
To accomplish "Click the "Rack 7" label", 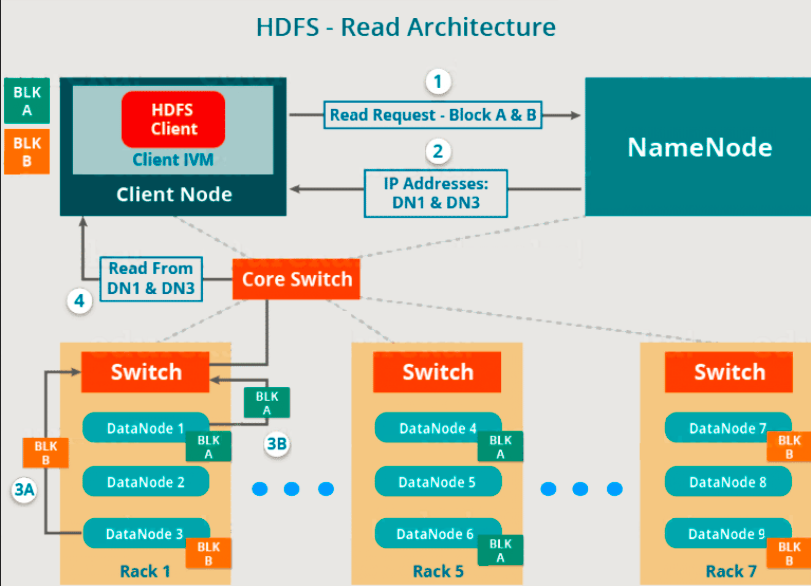I will [x=731, y=572].
